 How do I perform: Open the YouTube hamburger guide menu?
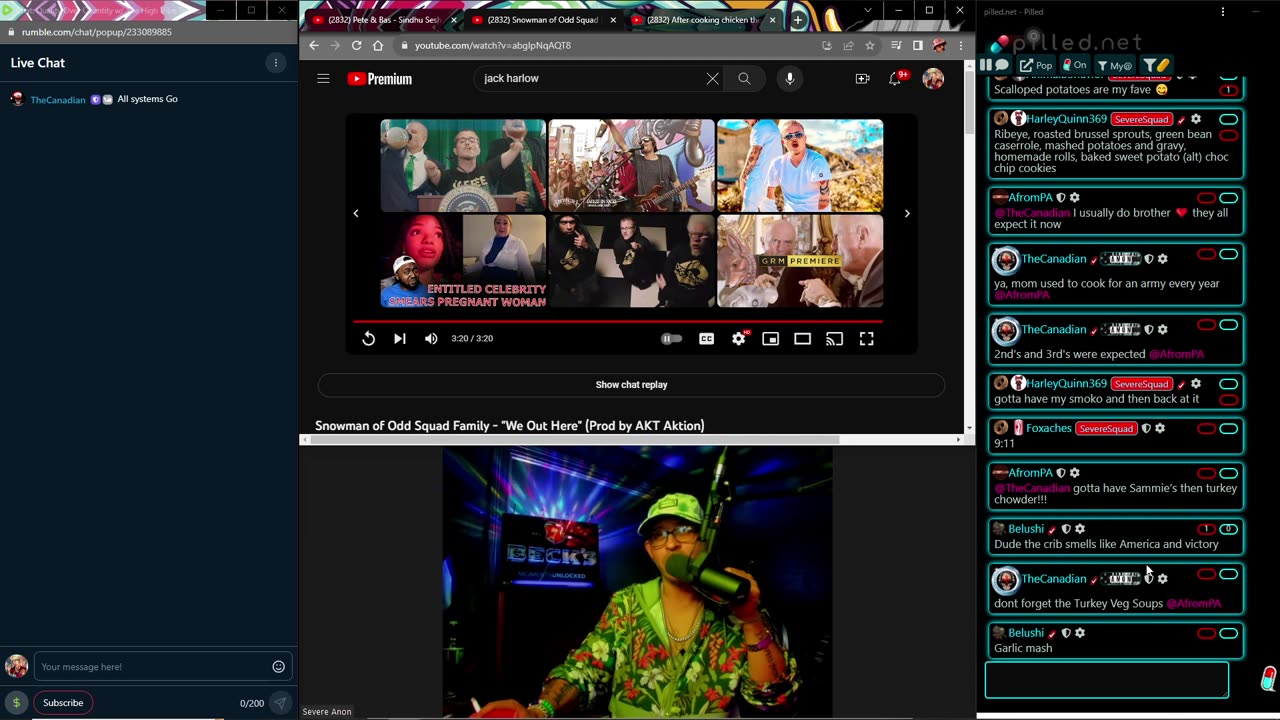(323, 78)
